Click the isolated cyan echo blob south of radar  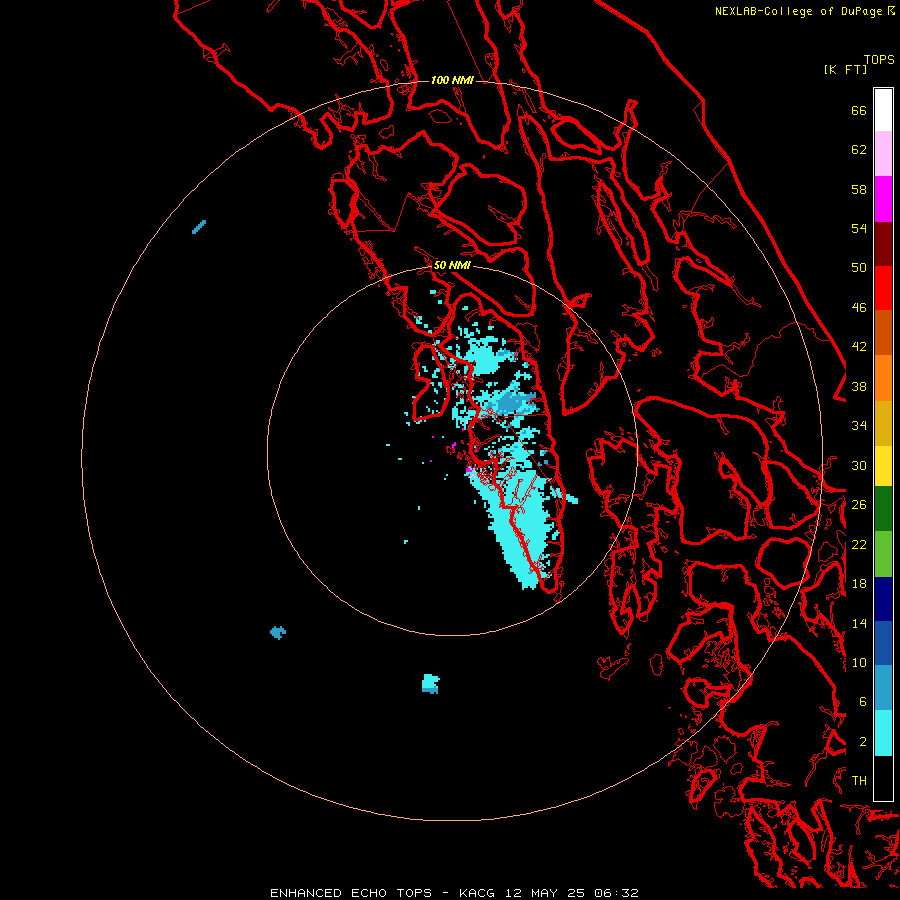[x=430, y=684]
